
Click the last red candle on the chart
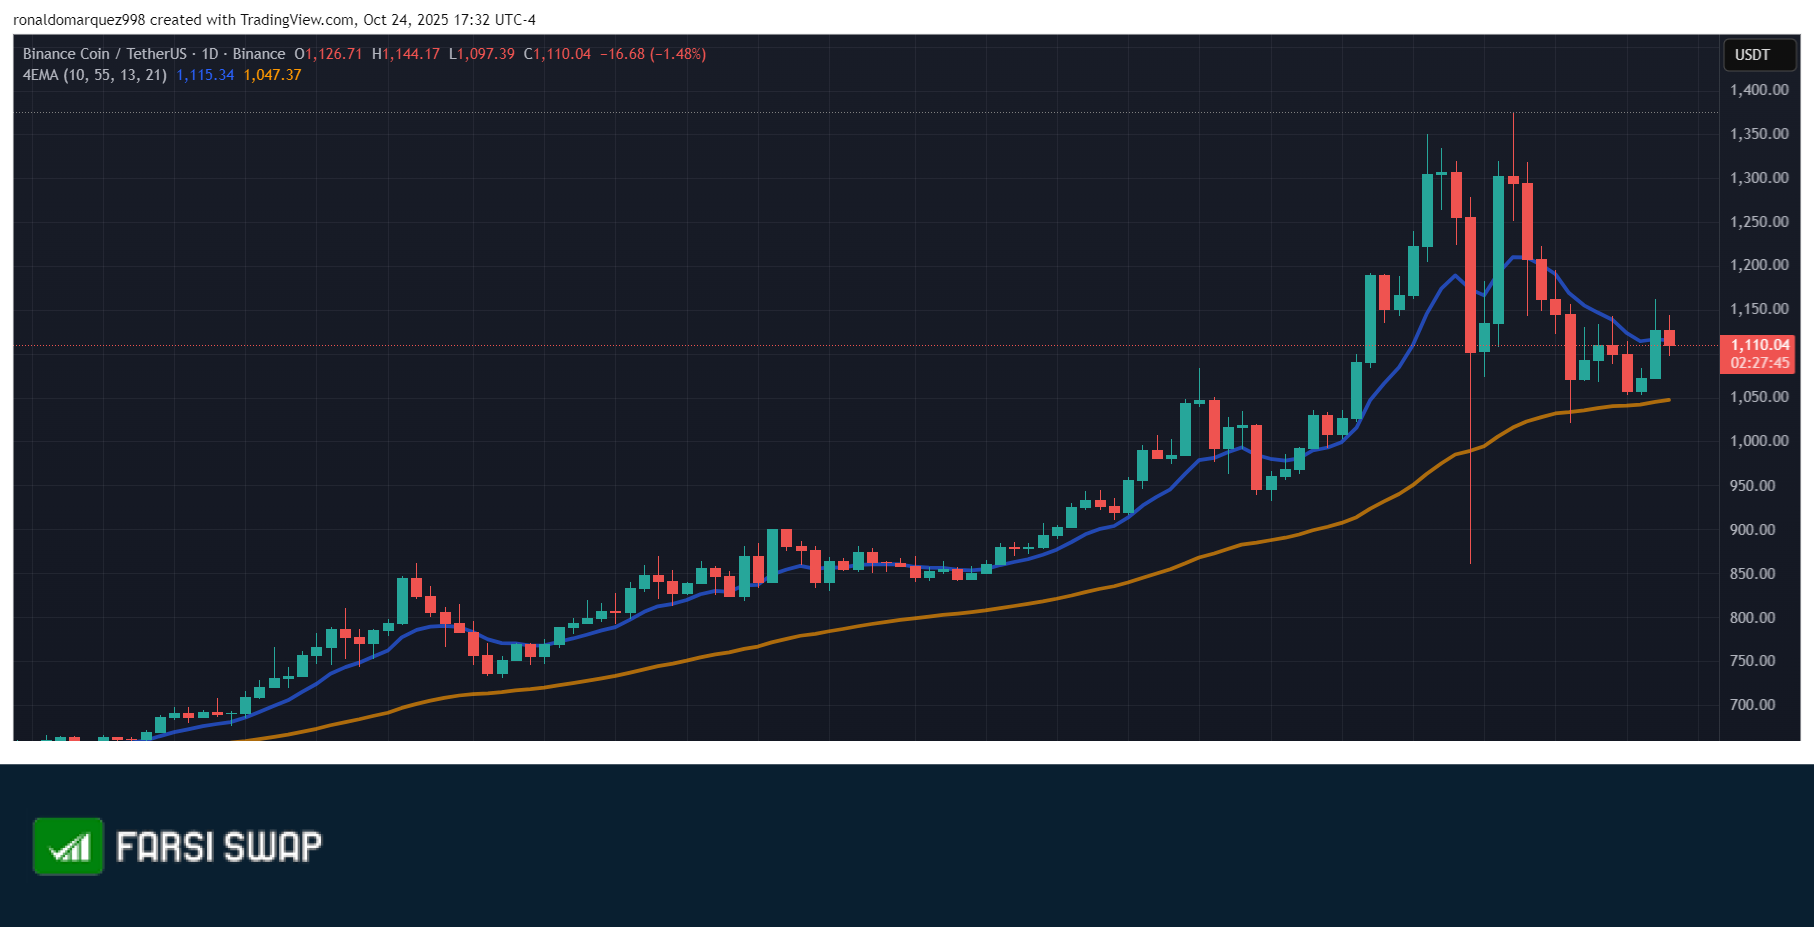(1669, 337)
